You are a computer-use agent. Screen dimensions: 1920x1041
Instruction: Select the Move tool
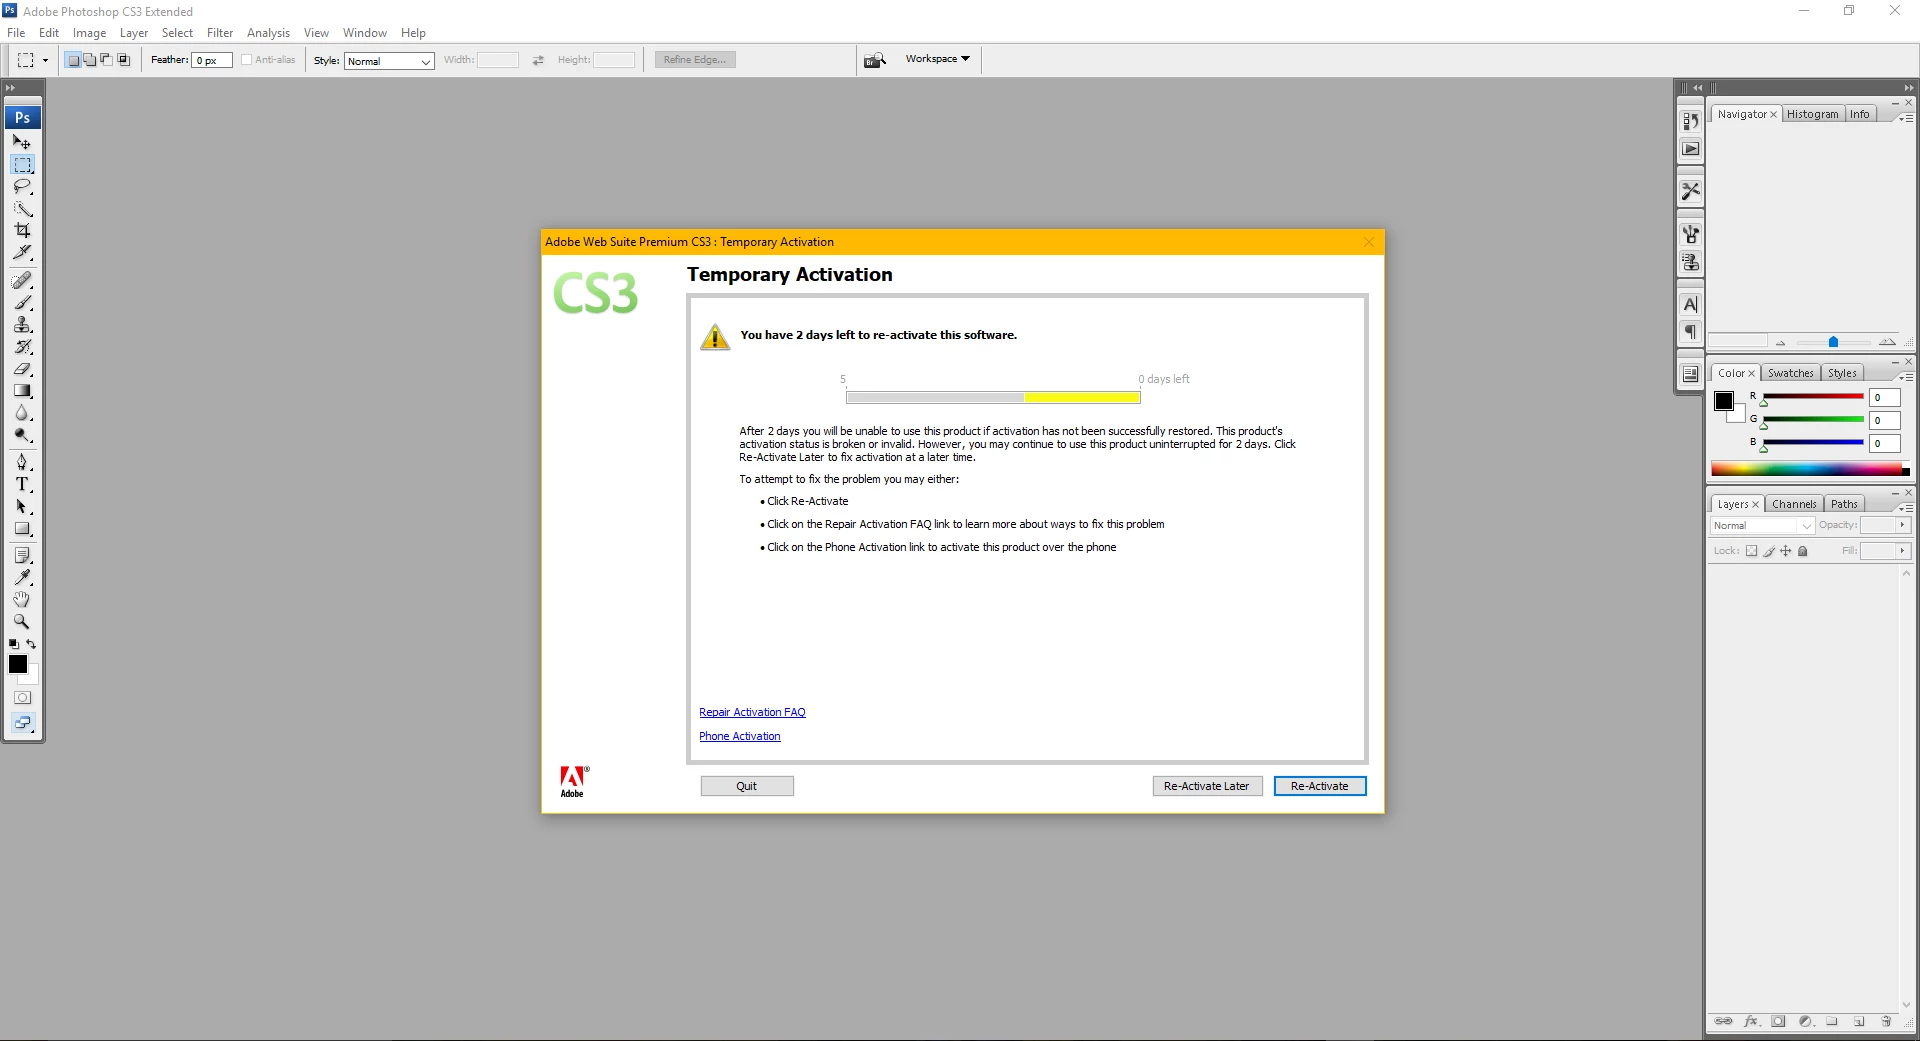click(22, 143)
